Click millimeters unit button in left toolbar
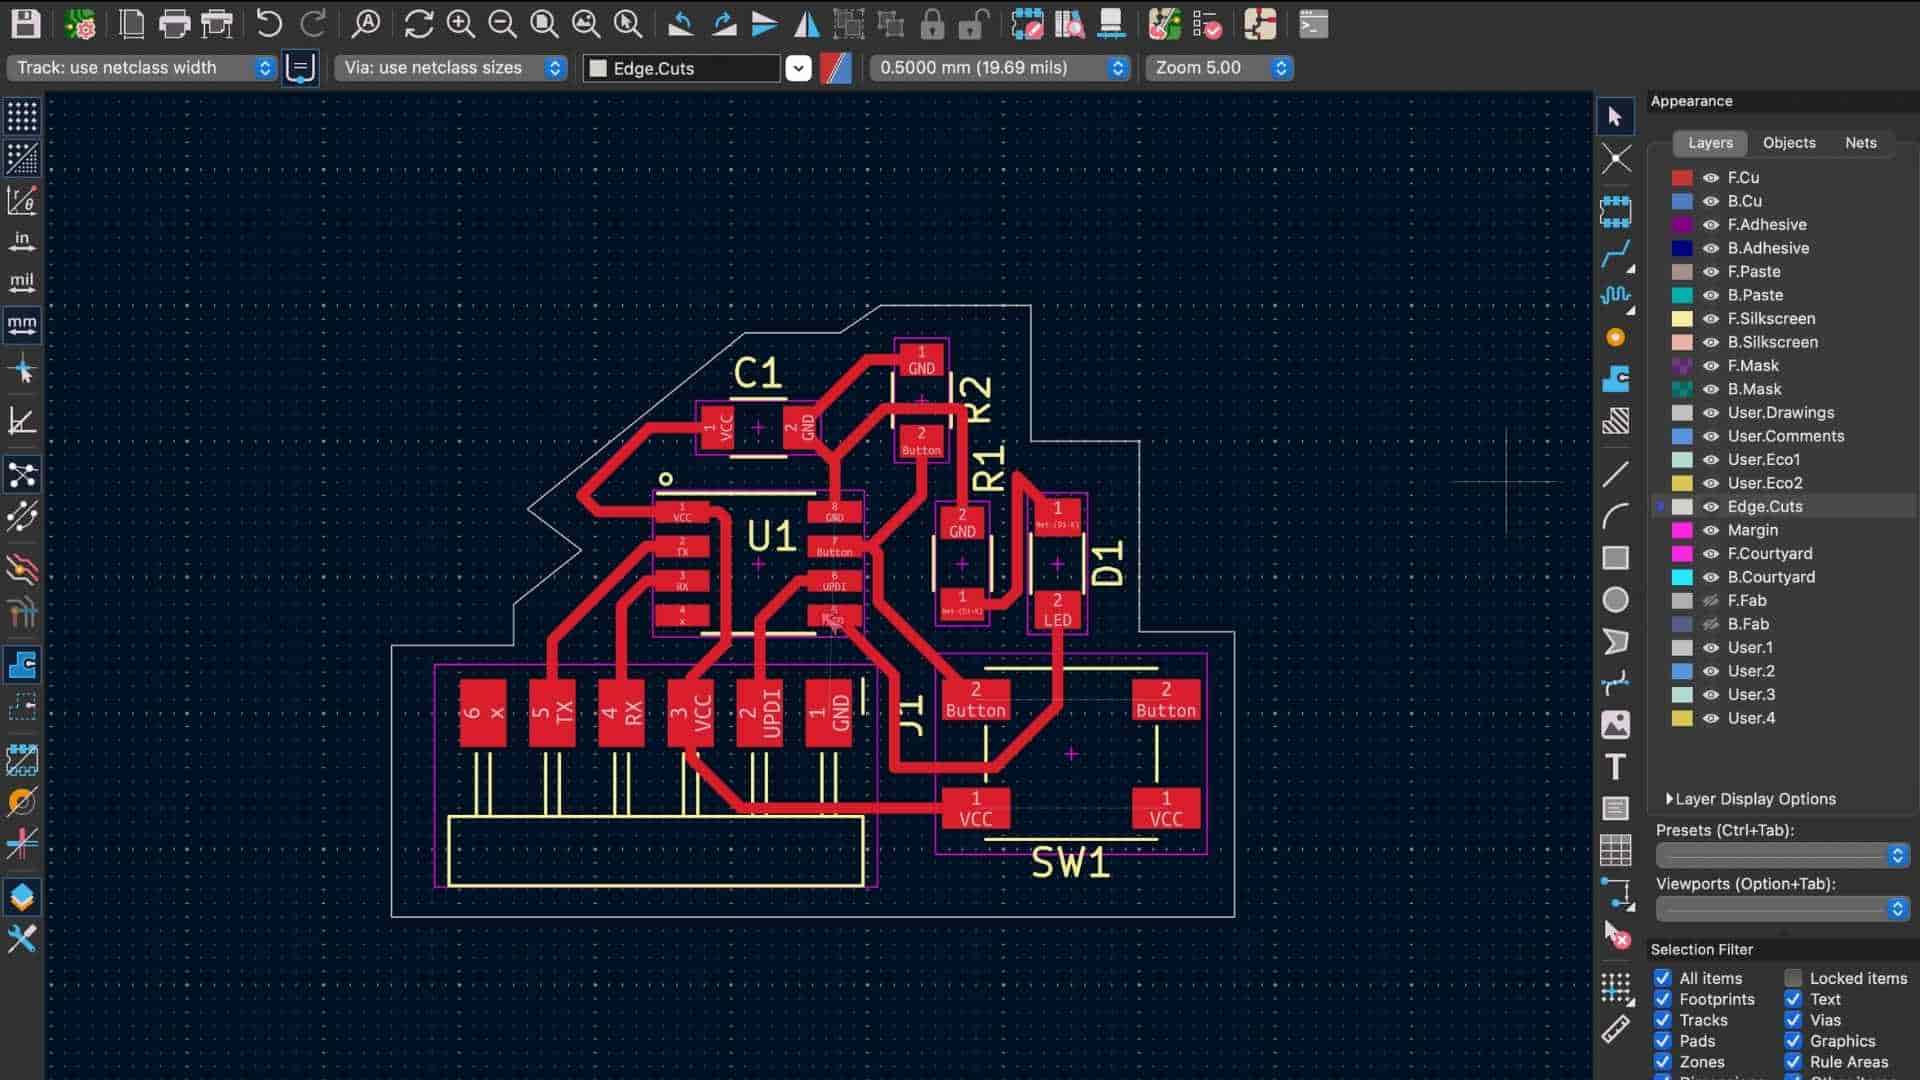The width and height of the screenshot is (1920, 1080). click(22, 325)
